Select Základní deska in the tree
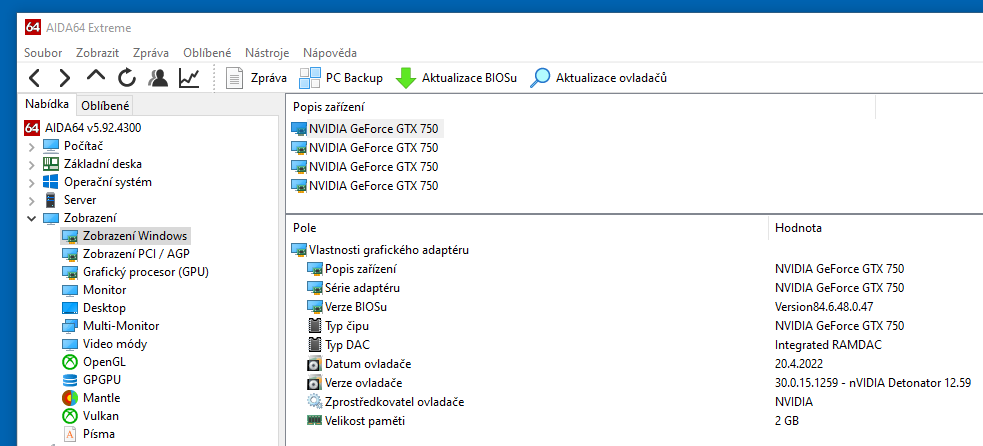 click(x=92, y=164)
